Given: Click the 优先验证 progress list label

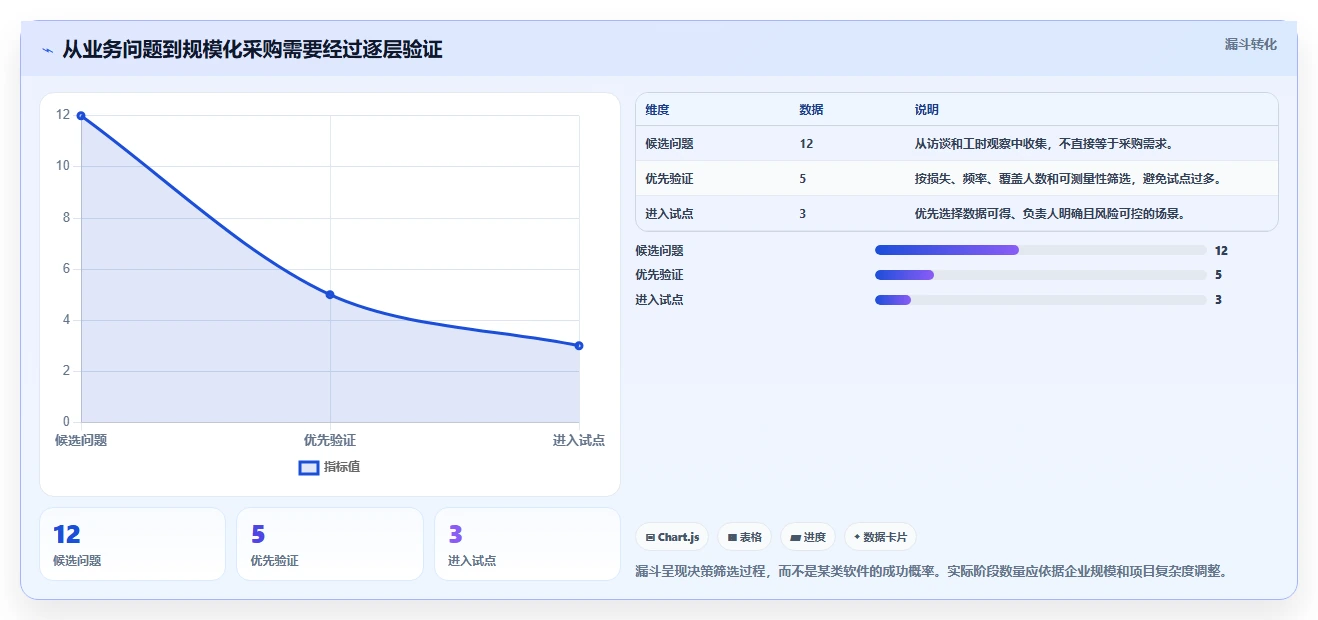Looking at the screenshot, I should click(x=659, y=275).
